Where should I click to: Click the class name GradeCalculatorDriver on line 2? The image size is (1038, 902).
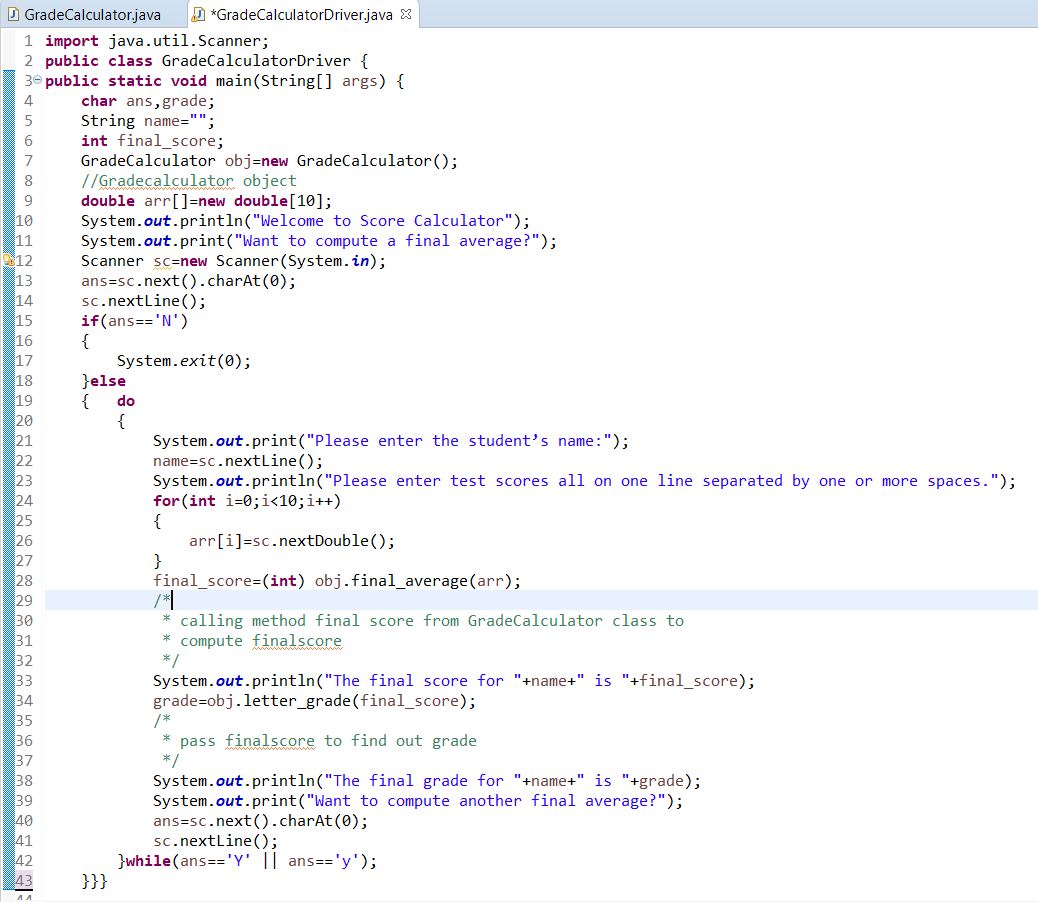[256, 61]
